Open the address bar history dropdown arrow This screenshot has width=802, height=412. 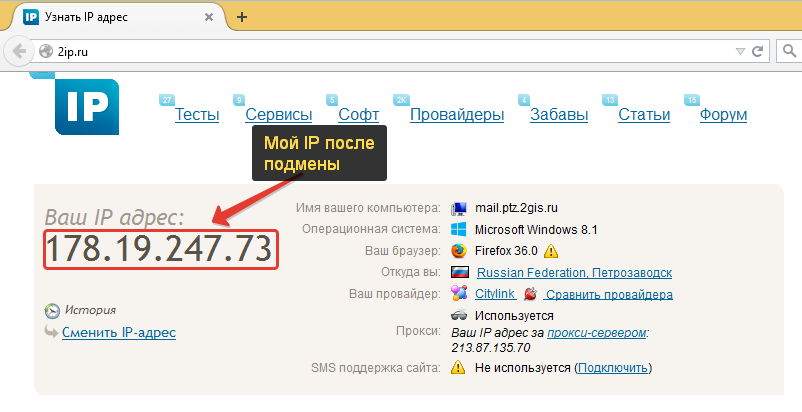point(740,52)
